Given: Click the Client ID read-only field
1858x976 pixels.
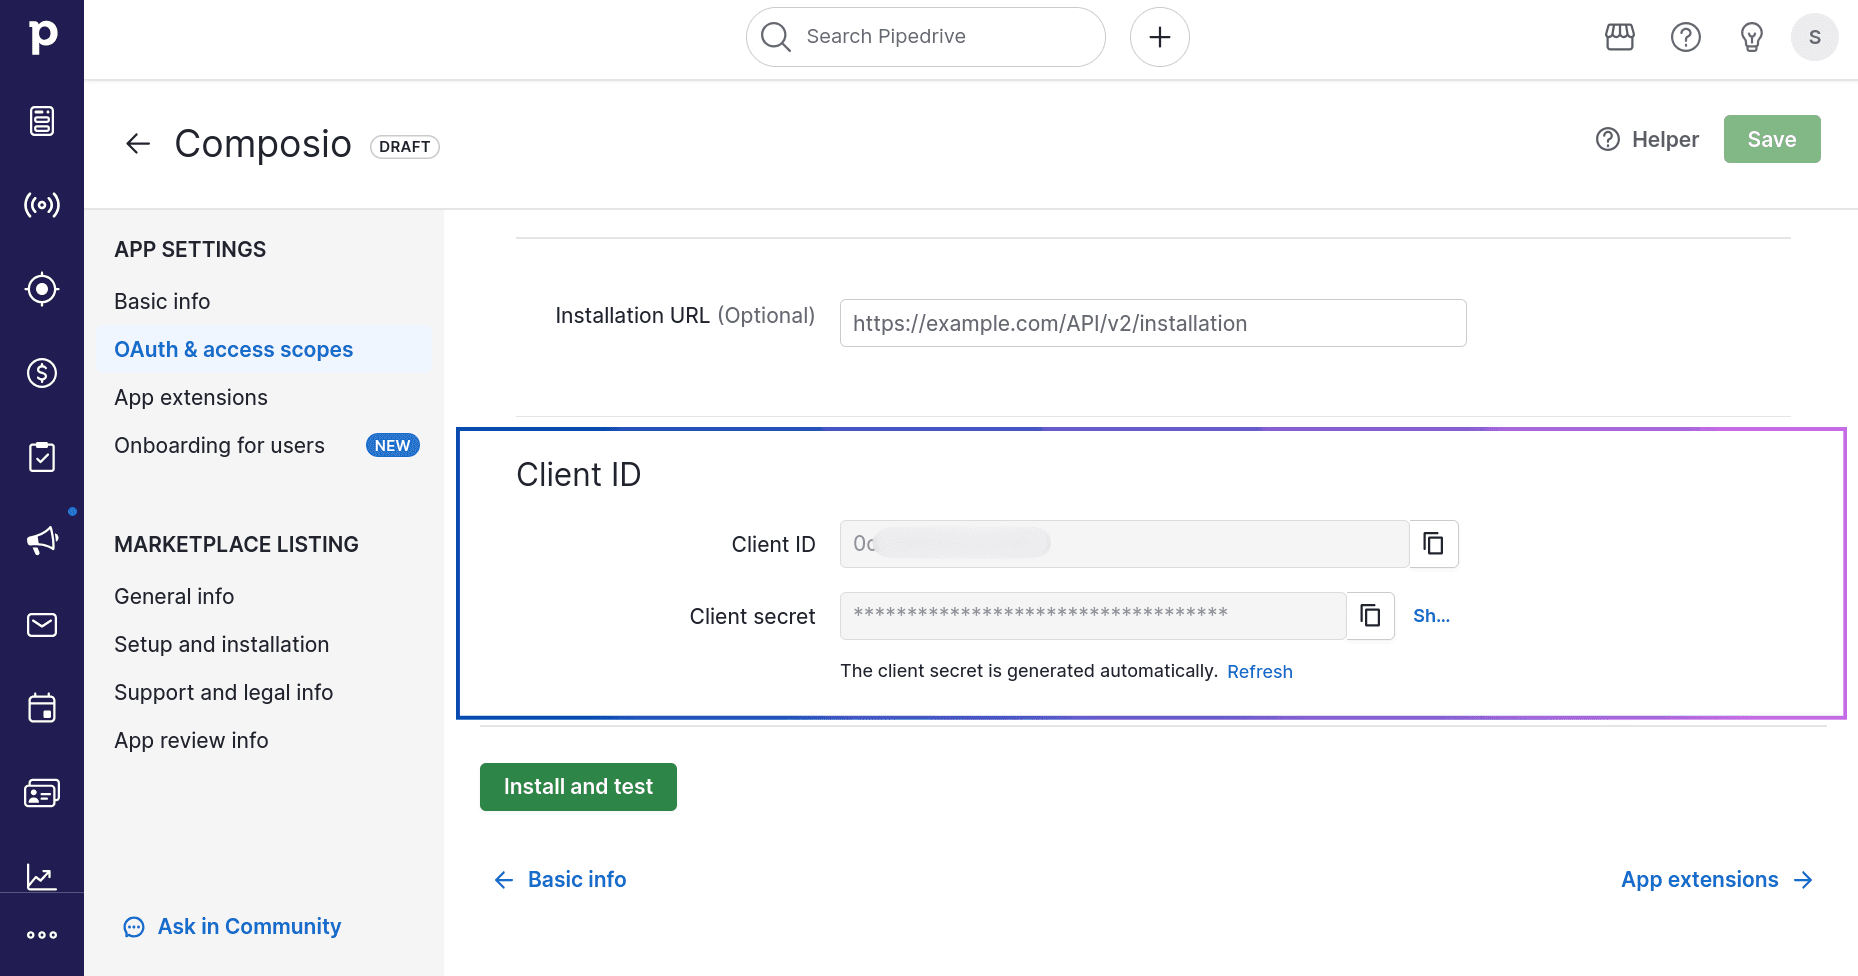Looking at the screenshot, I should point(1124,544).
